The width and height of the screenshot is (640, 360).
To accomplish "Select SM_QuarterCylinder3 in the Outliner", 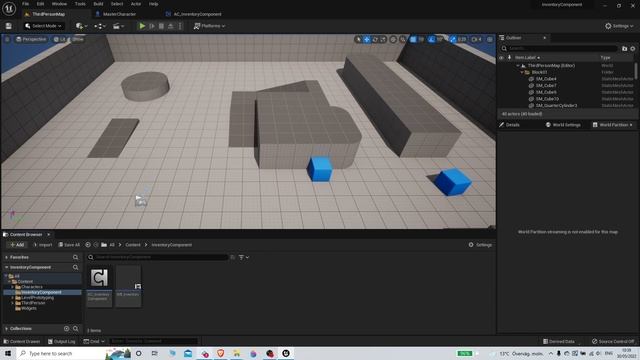I will [556, 105].
